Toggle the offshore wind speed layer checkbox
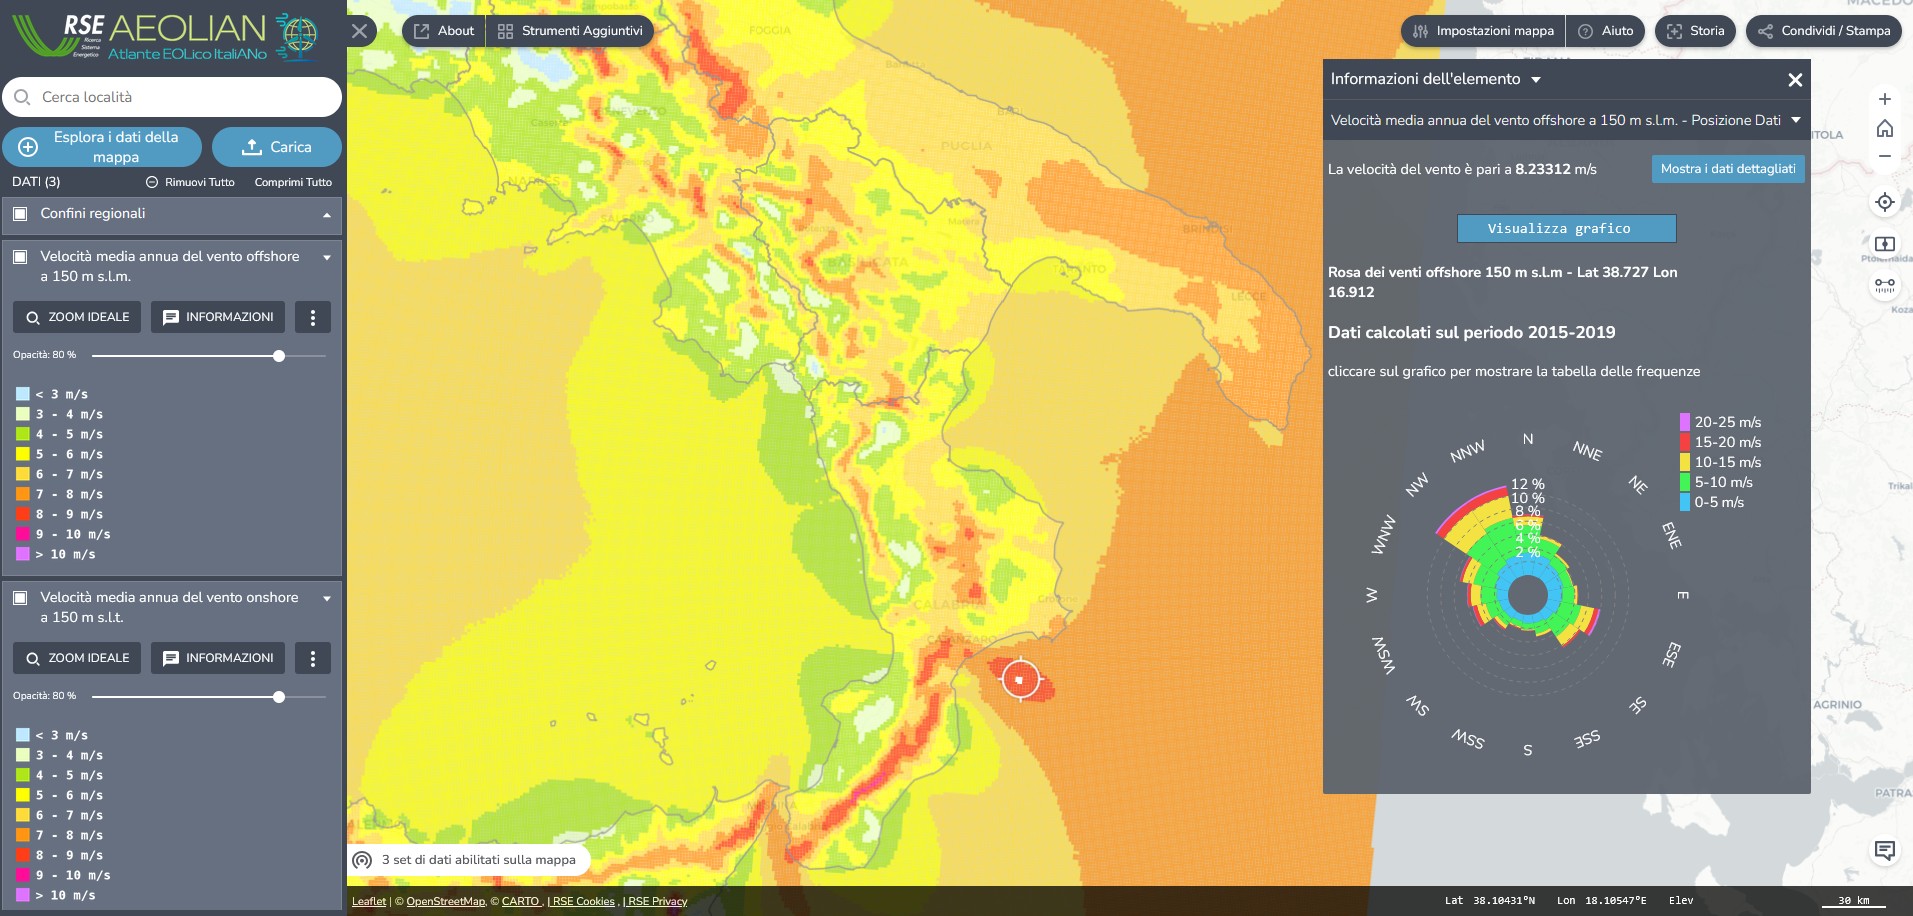This screenshot has height=916, width=1913. coord(20,257)
